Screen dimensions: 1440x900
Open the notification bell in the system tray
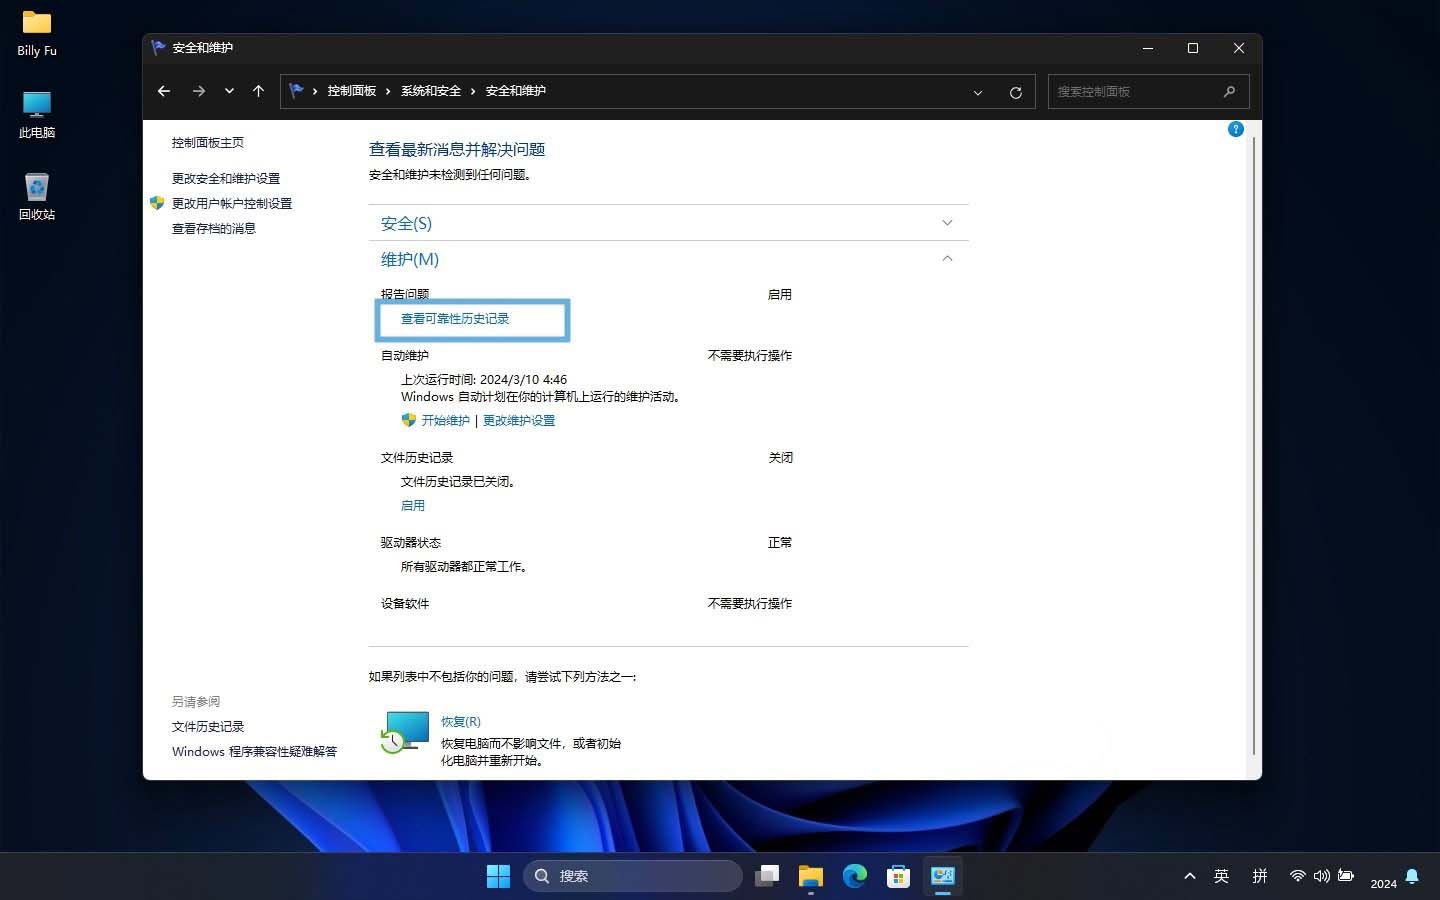pyautogui.click(x=1412, y=876)
